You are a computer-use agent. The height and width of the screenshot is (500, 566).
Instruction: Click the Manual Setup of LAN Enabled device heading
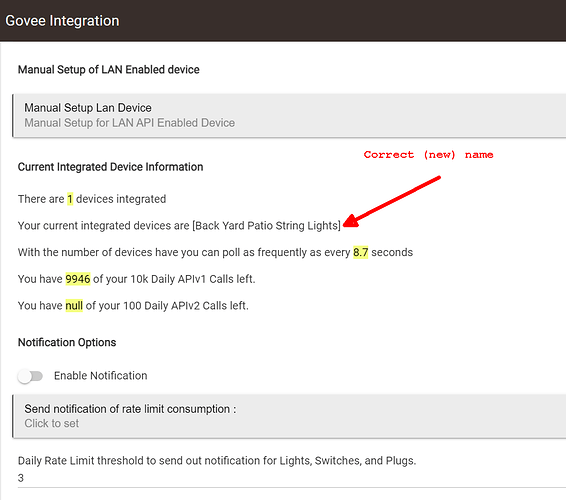109,69
